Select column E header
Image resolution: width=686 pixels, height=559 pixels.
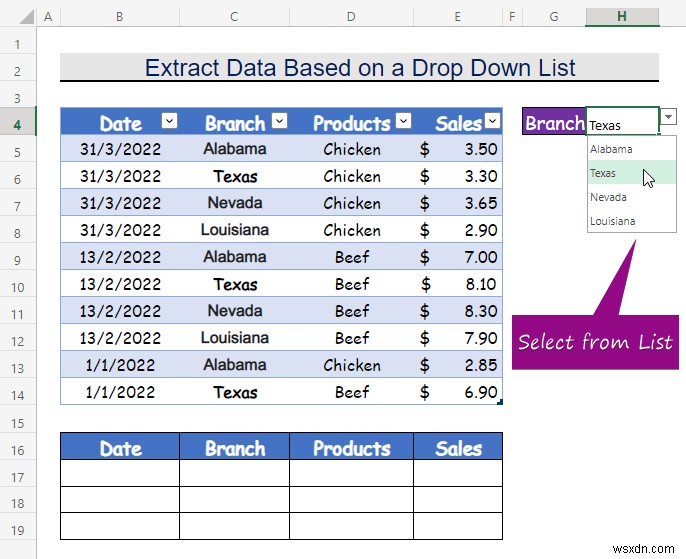(x=457, y=17)
